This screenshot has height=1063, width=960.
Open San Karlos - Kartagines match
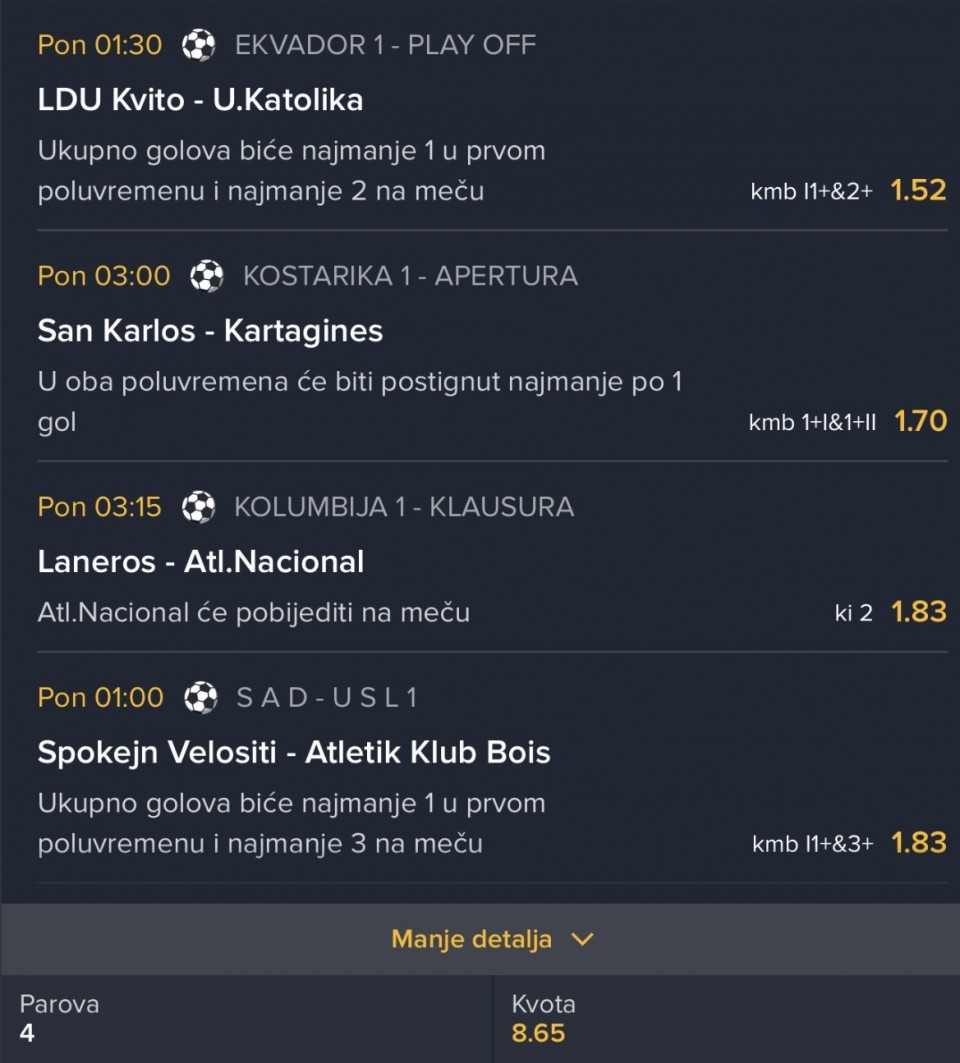[x=210, y=332]
